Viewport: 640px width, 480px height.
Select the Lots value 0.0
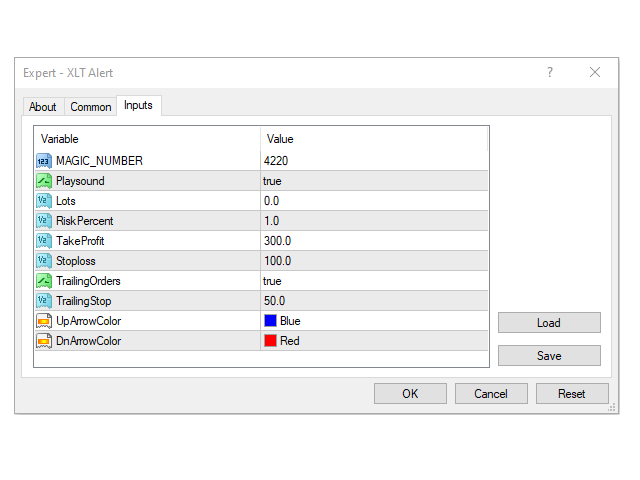(x=271, y=201)
